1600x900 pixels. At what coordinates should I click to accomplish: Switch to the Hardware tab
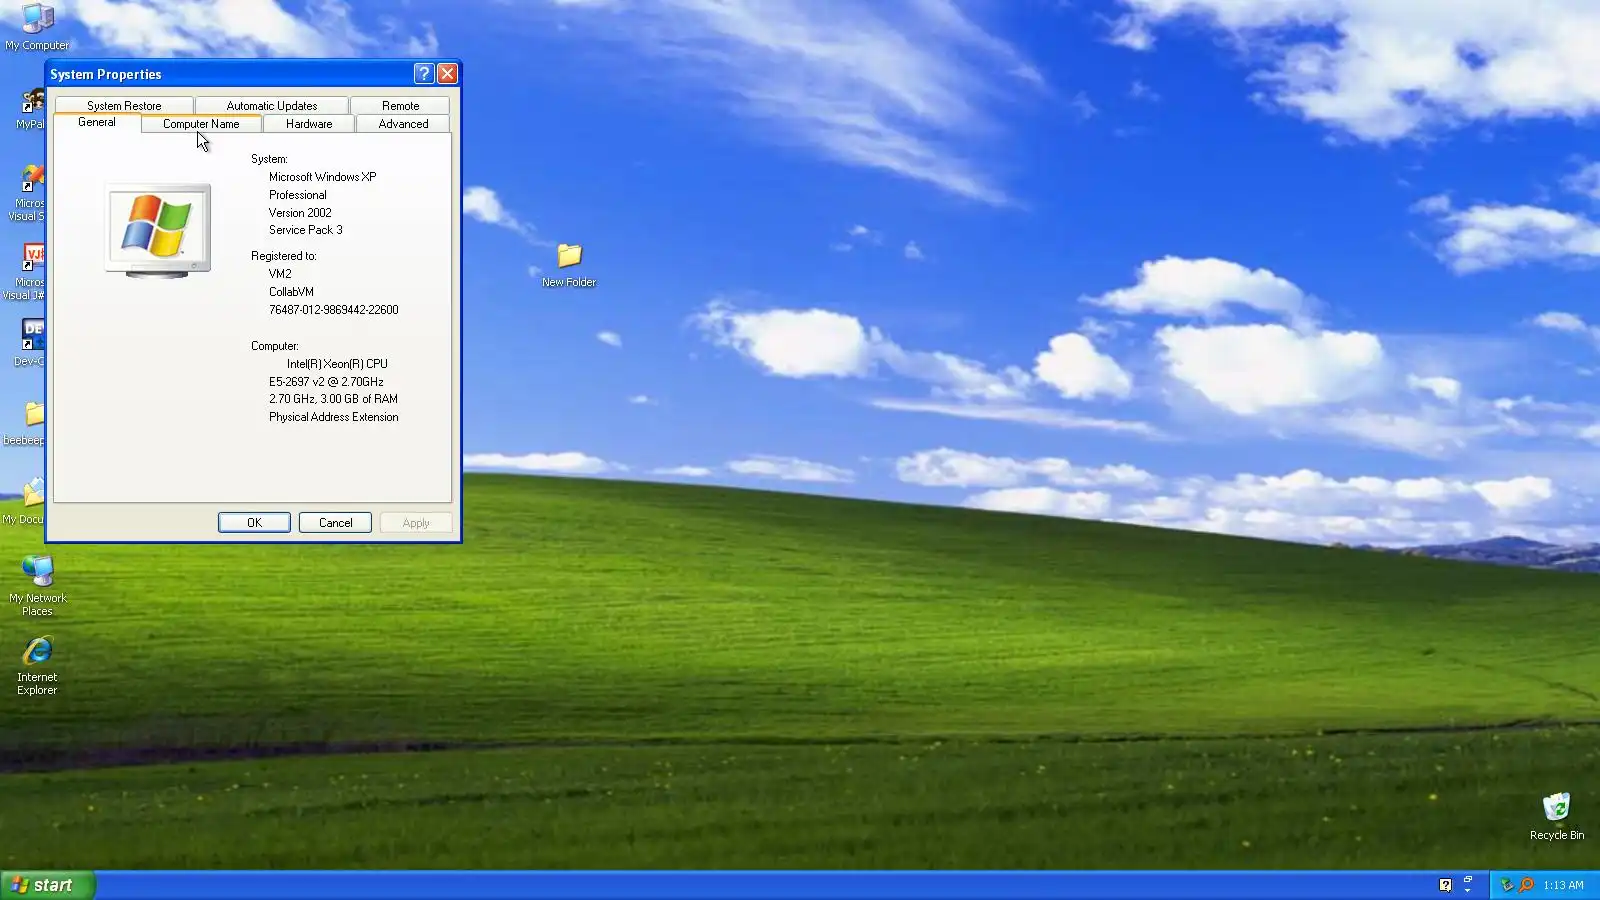pos(309,124)
